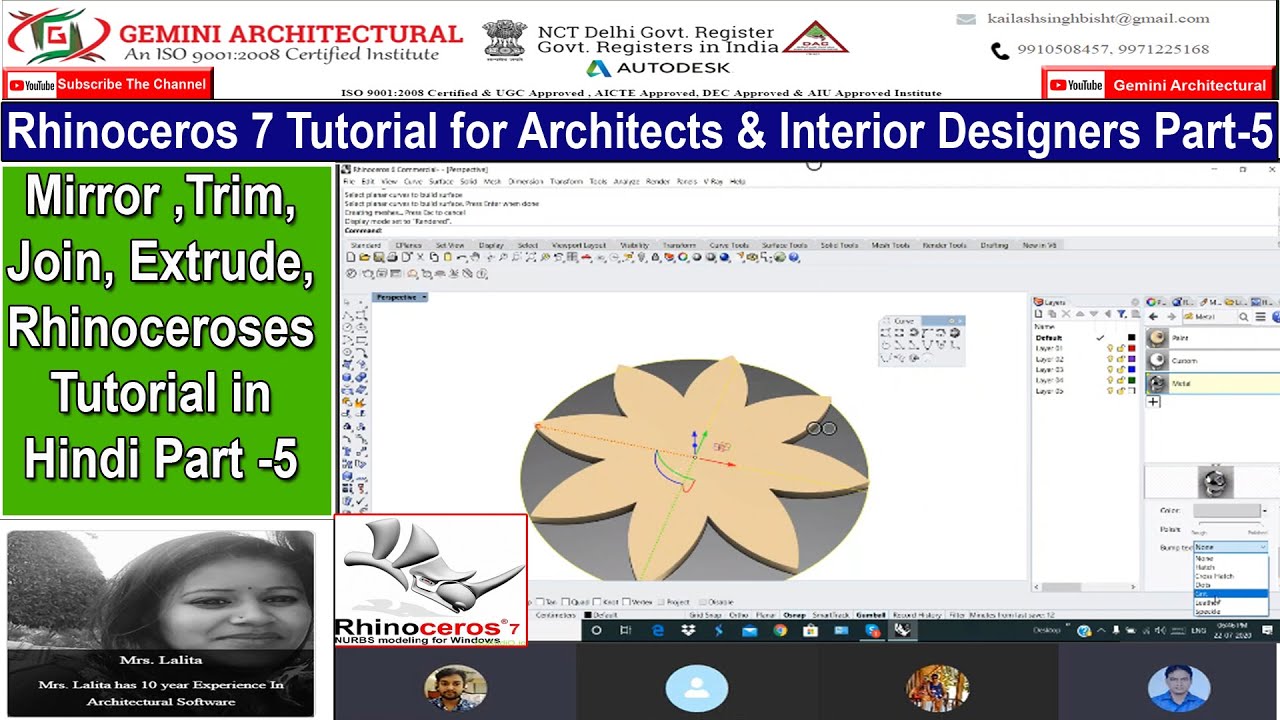This screenshot has width=1280, height=720.
Task: Click the Save icon in Standard toolbar
Action: point(379,257)
